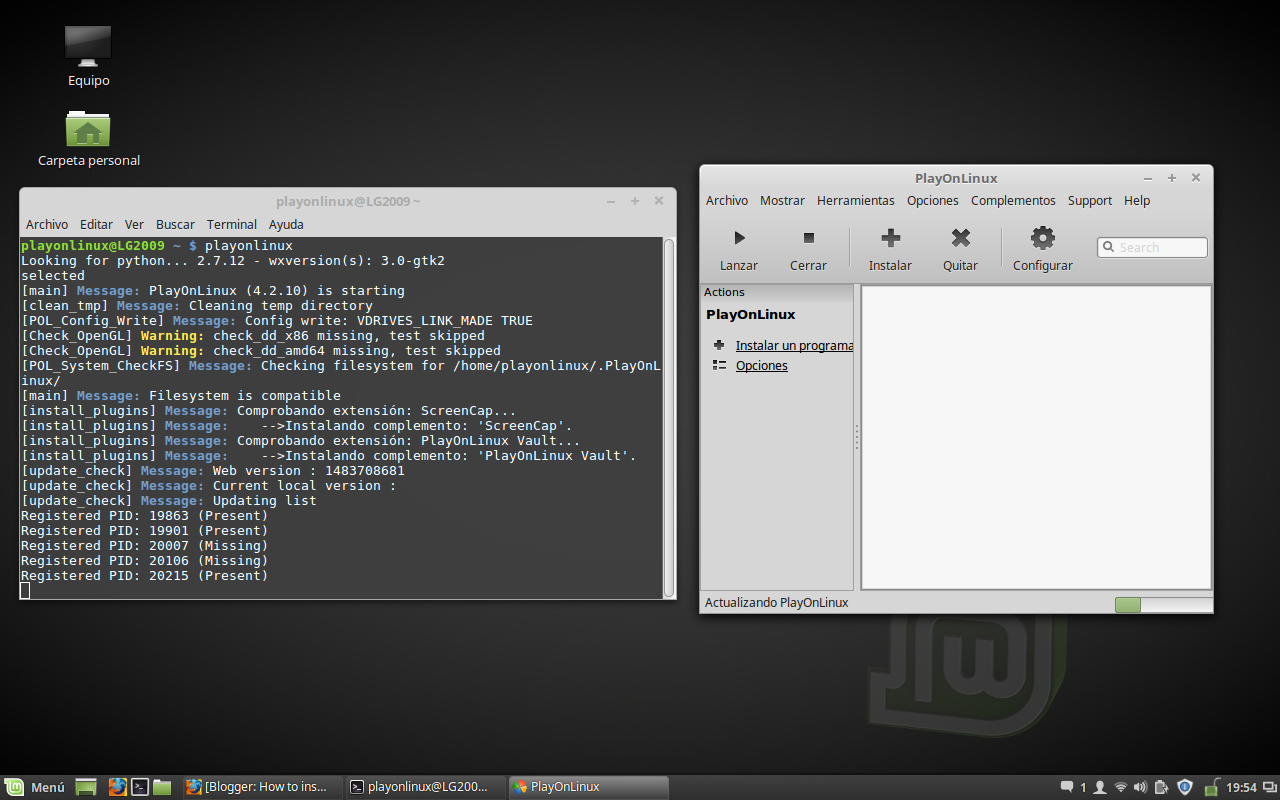Switch to the playonlinux@LG2009 terminal taskbar button
The width and height of the screenshot is (1280, 800).
pyautogui.click(x=426, y=787)
